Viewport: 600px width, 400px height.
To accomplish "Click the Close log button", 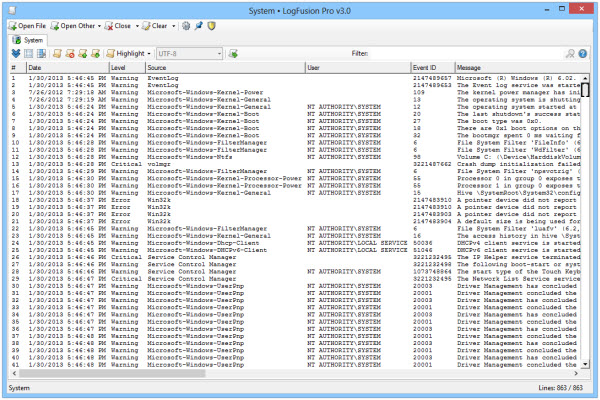I will pyautogui.click(x=116, y=24).
